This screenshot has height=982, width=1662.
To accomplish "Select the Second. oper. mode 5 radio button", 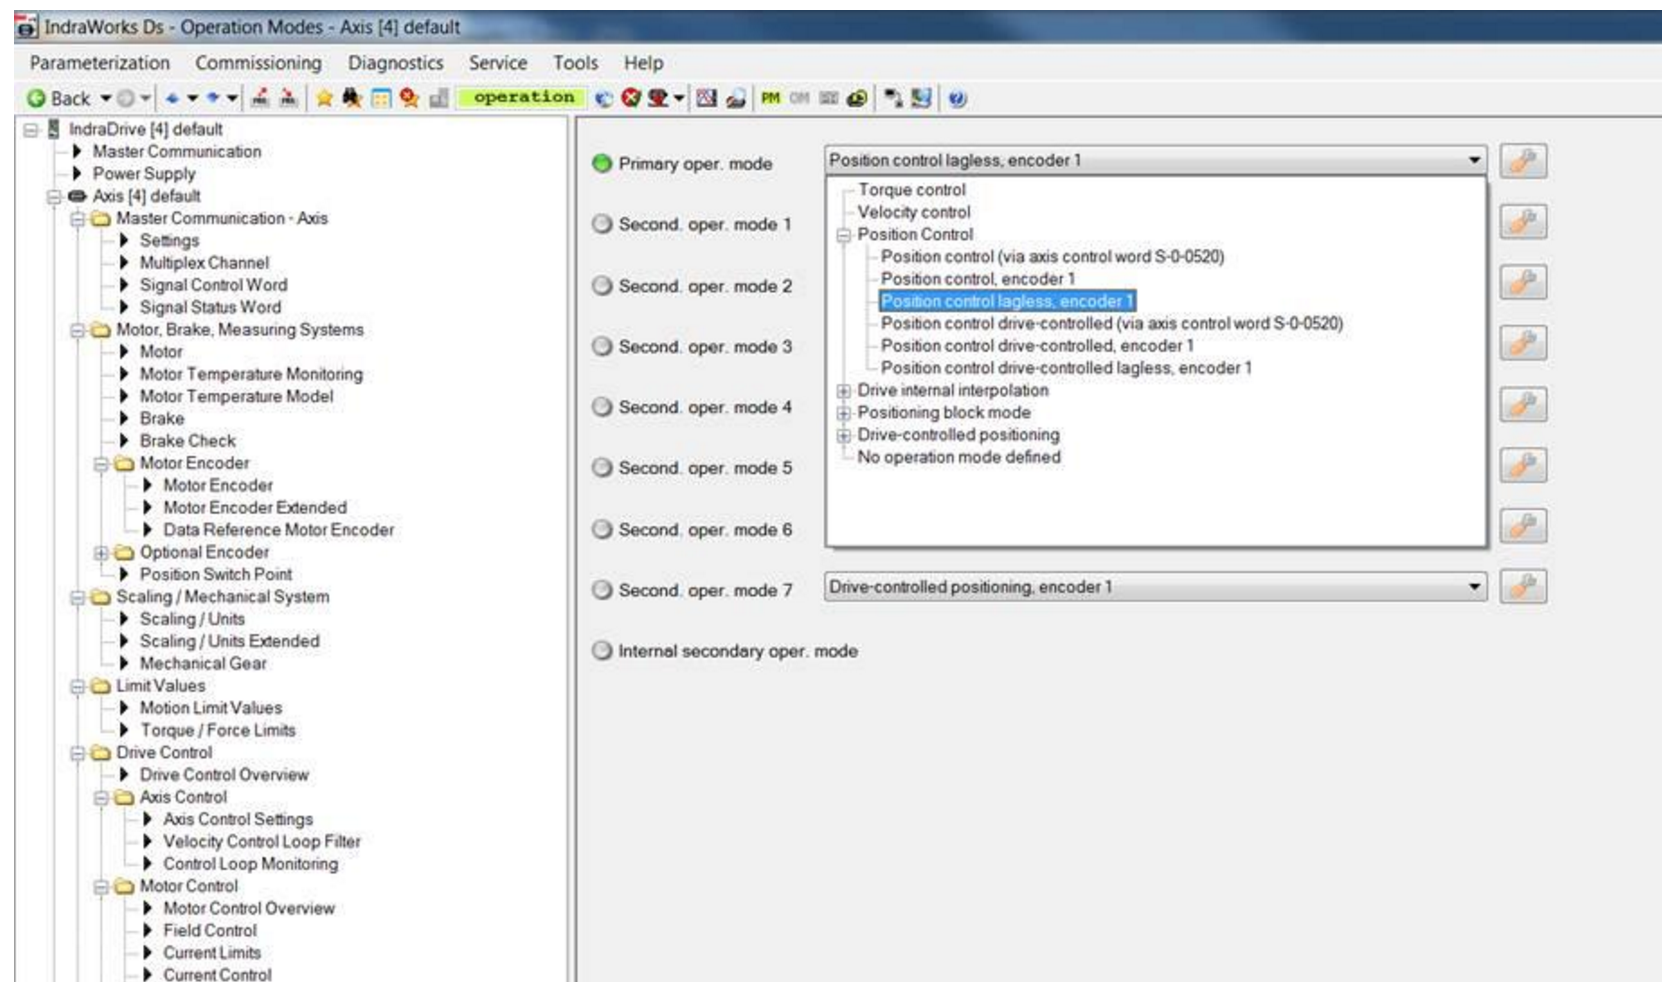I will [601, 467].
